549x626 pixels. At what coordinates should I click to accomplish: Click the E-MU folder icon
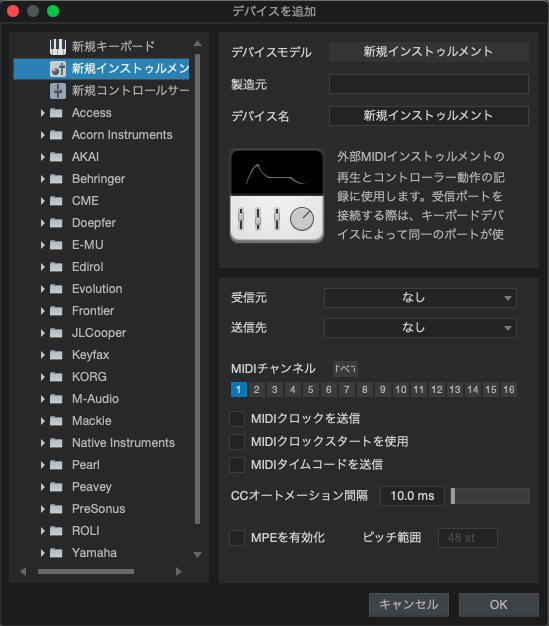56,245
